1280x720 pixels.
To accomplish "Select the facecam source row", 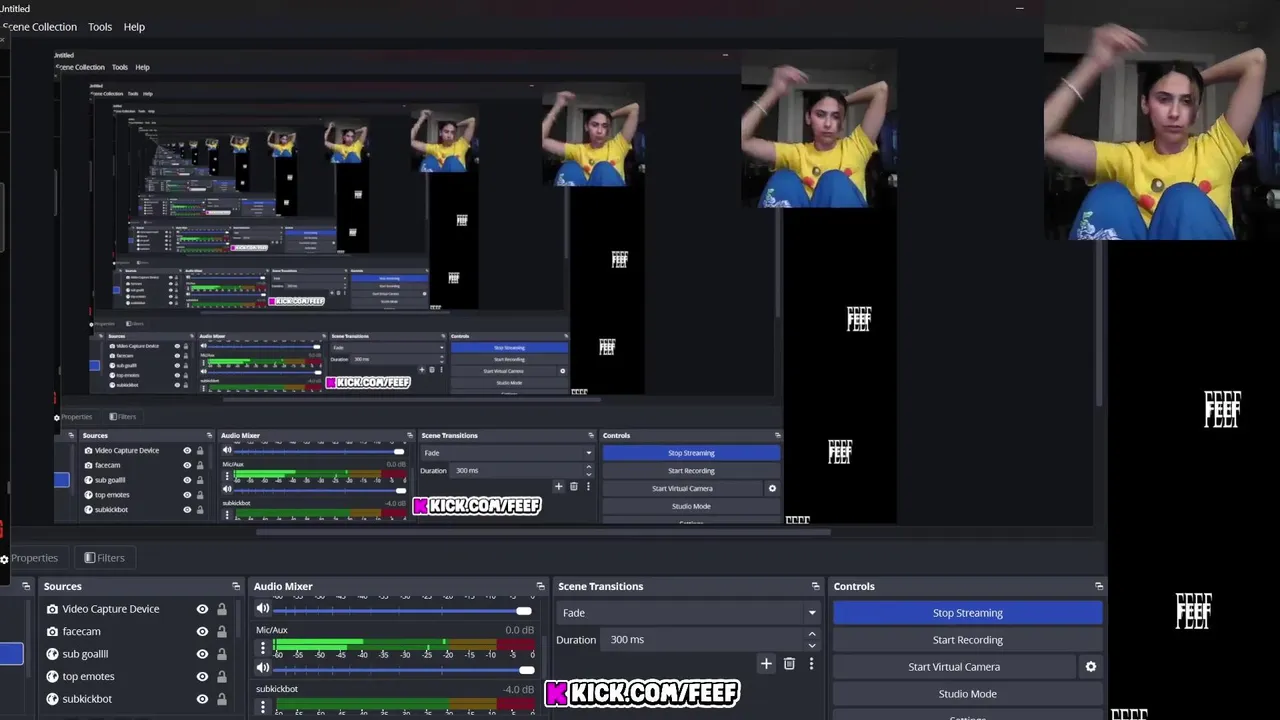I will point(136,632).
